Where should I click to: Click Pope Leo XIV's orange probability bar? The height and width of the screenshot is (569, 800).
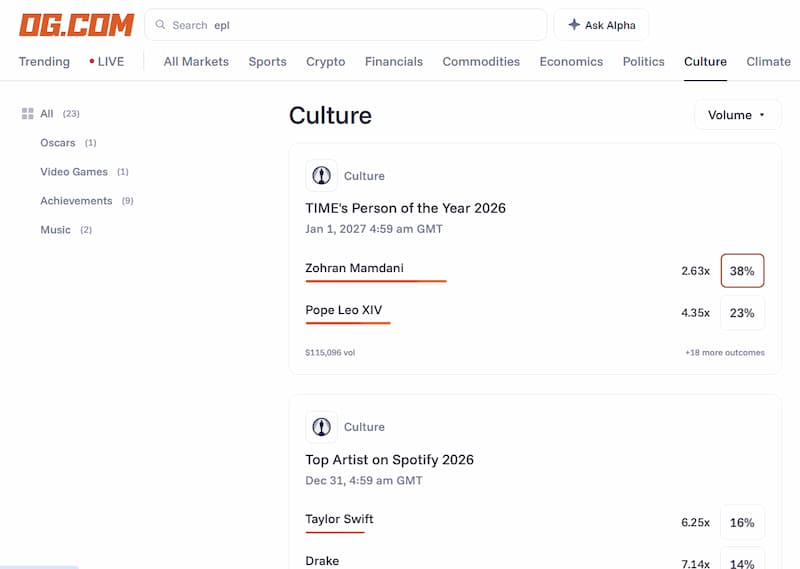(x=348, y=323)
